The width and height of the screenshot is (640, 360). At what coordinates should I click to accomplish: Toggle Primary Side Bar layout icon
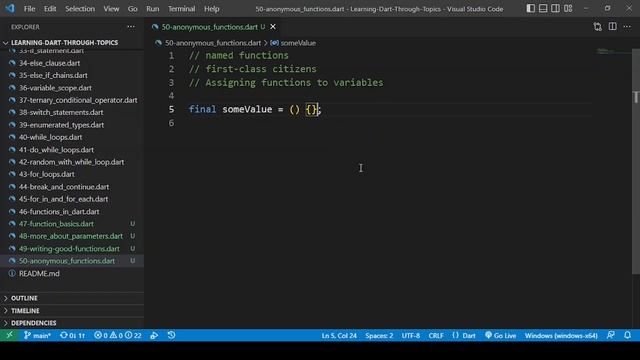(531, 8)
